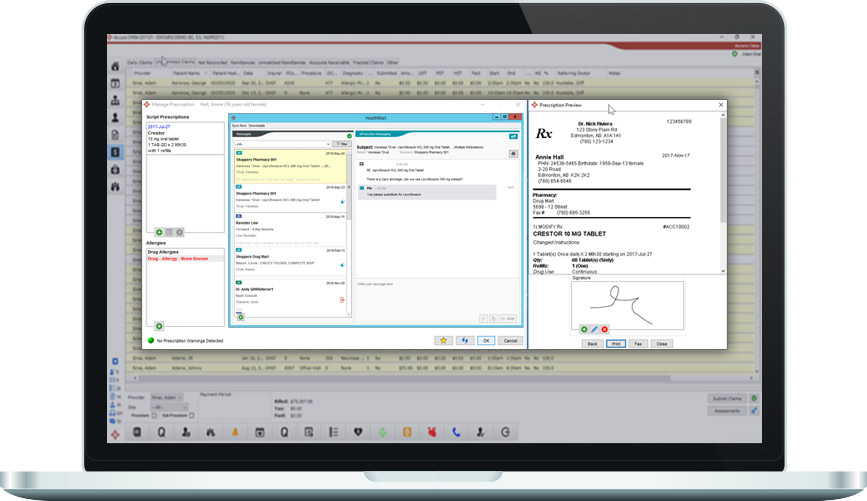
Task: Delete the signature with the red X icon
Action: point(604,330)
